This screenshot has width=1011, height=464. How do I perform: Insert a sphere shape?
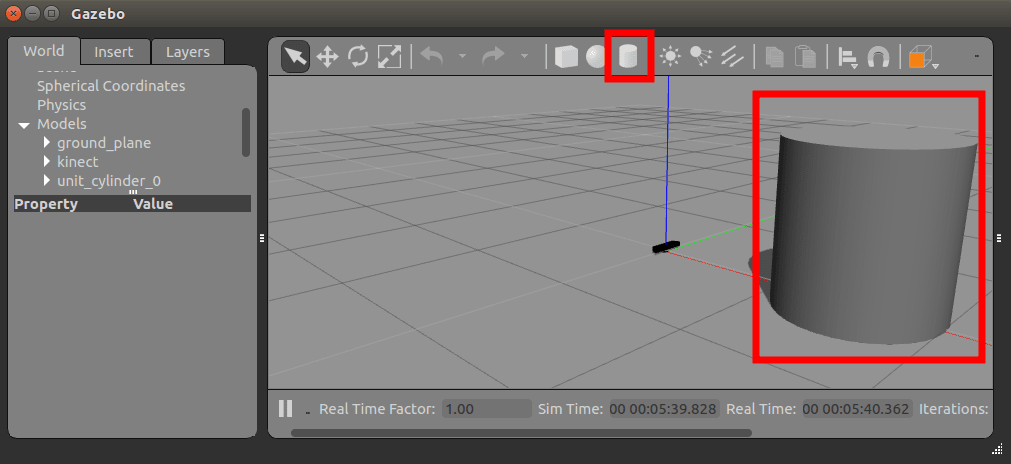click(x=596, y=57)
